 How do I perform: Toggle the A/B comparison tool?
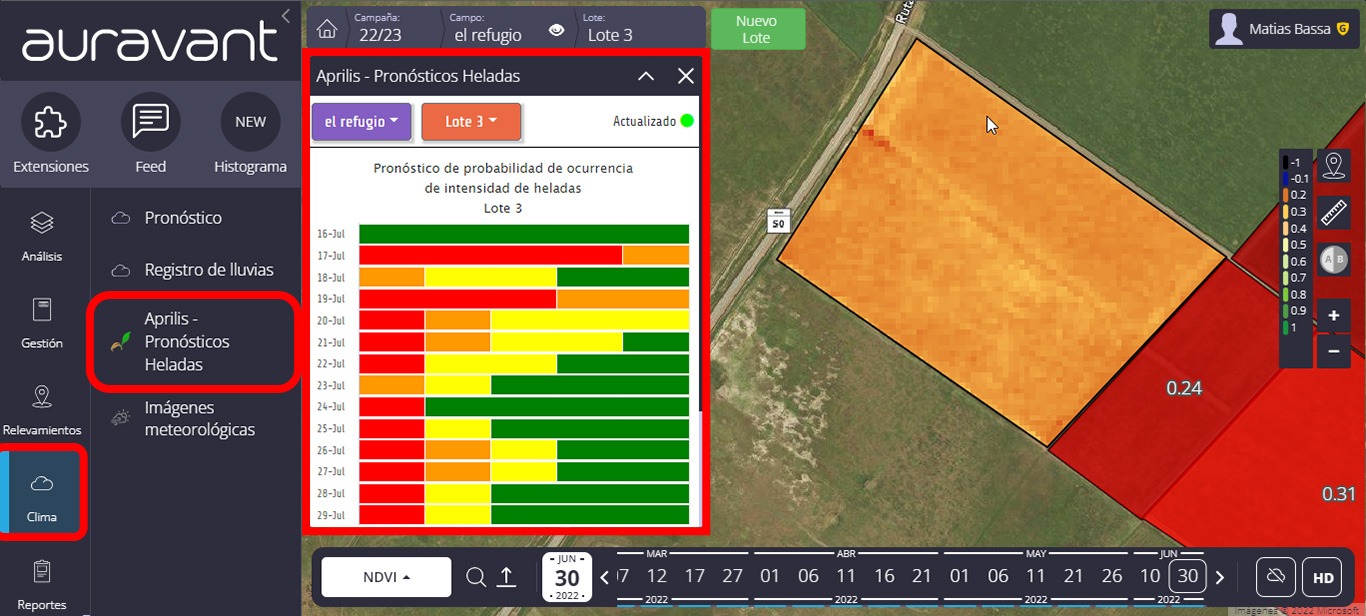point(1333,259)
